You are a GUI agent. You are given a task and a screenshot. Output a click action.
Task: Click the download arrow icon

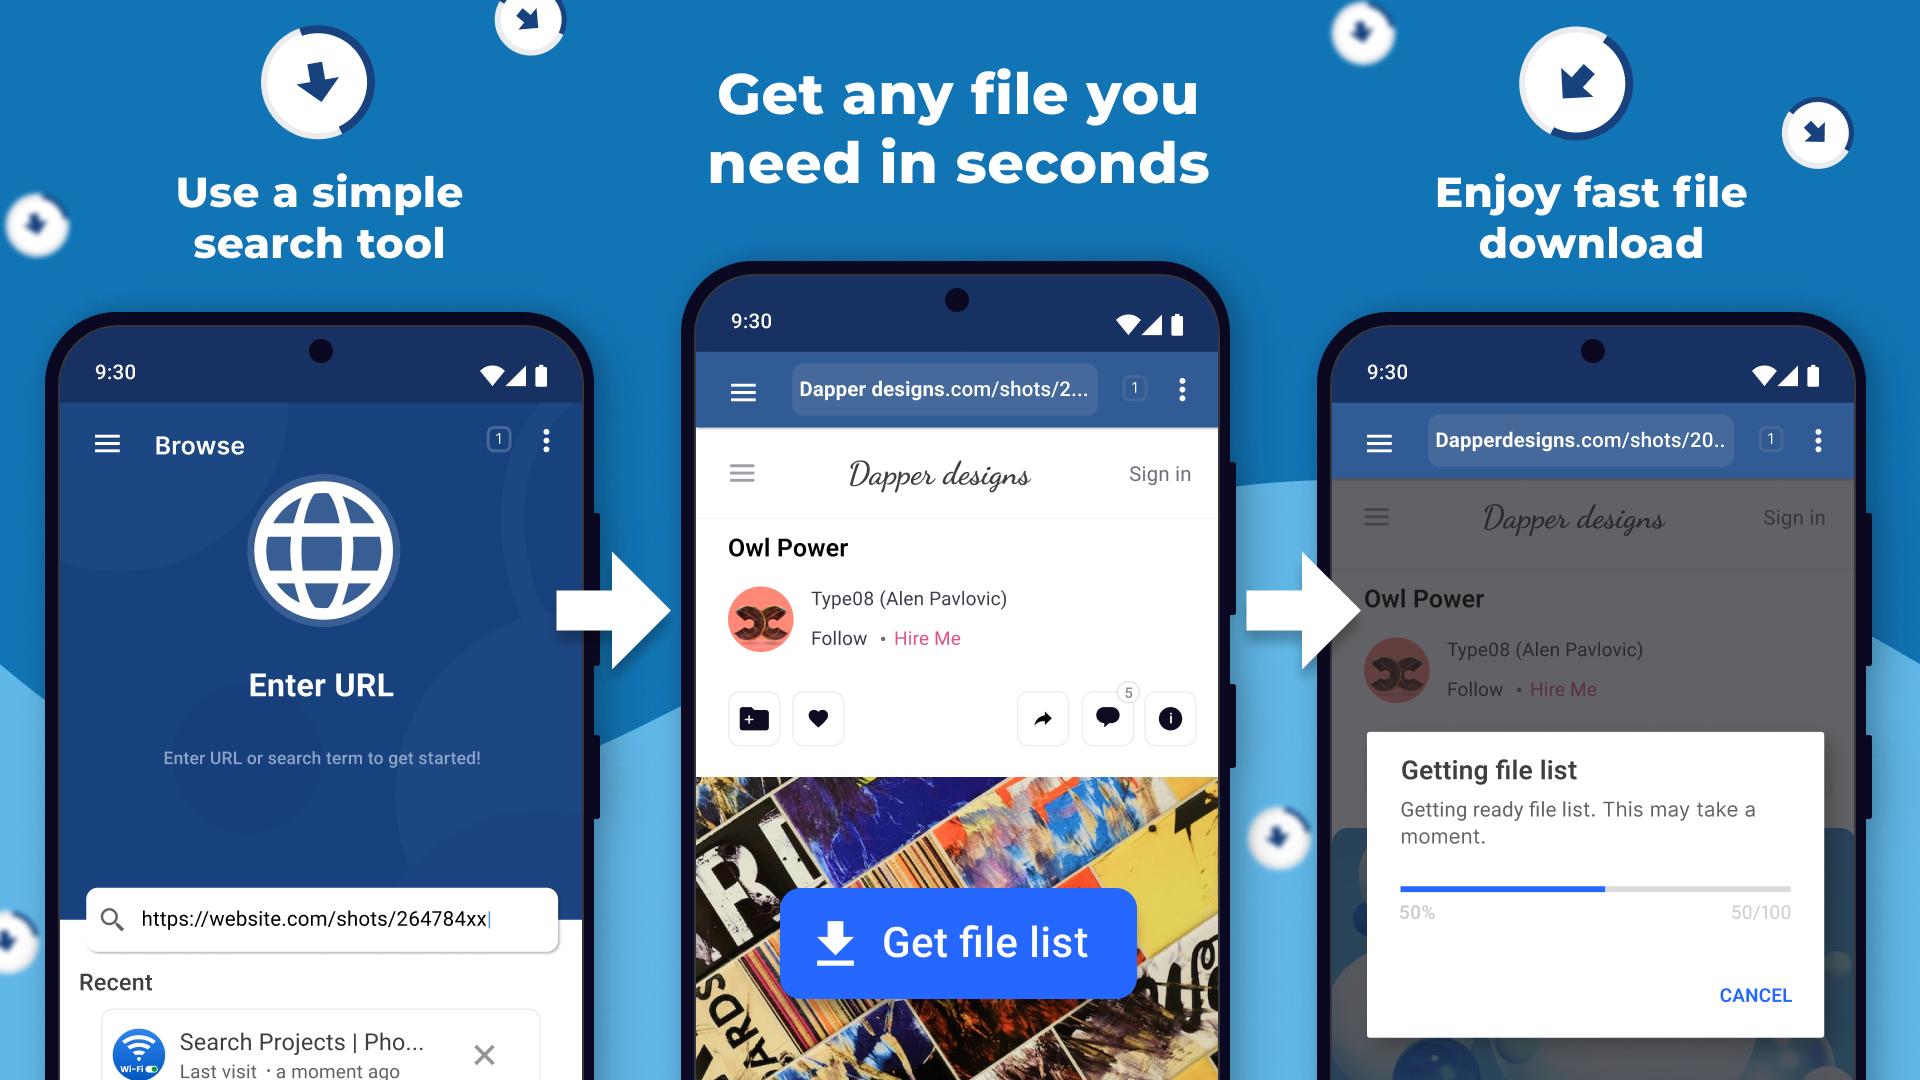837,942
